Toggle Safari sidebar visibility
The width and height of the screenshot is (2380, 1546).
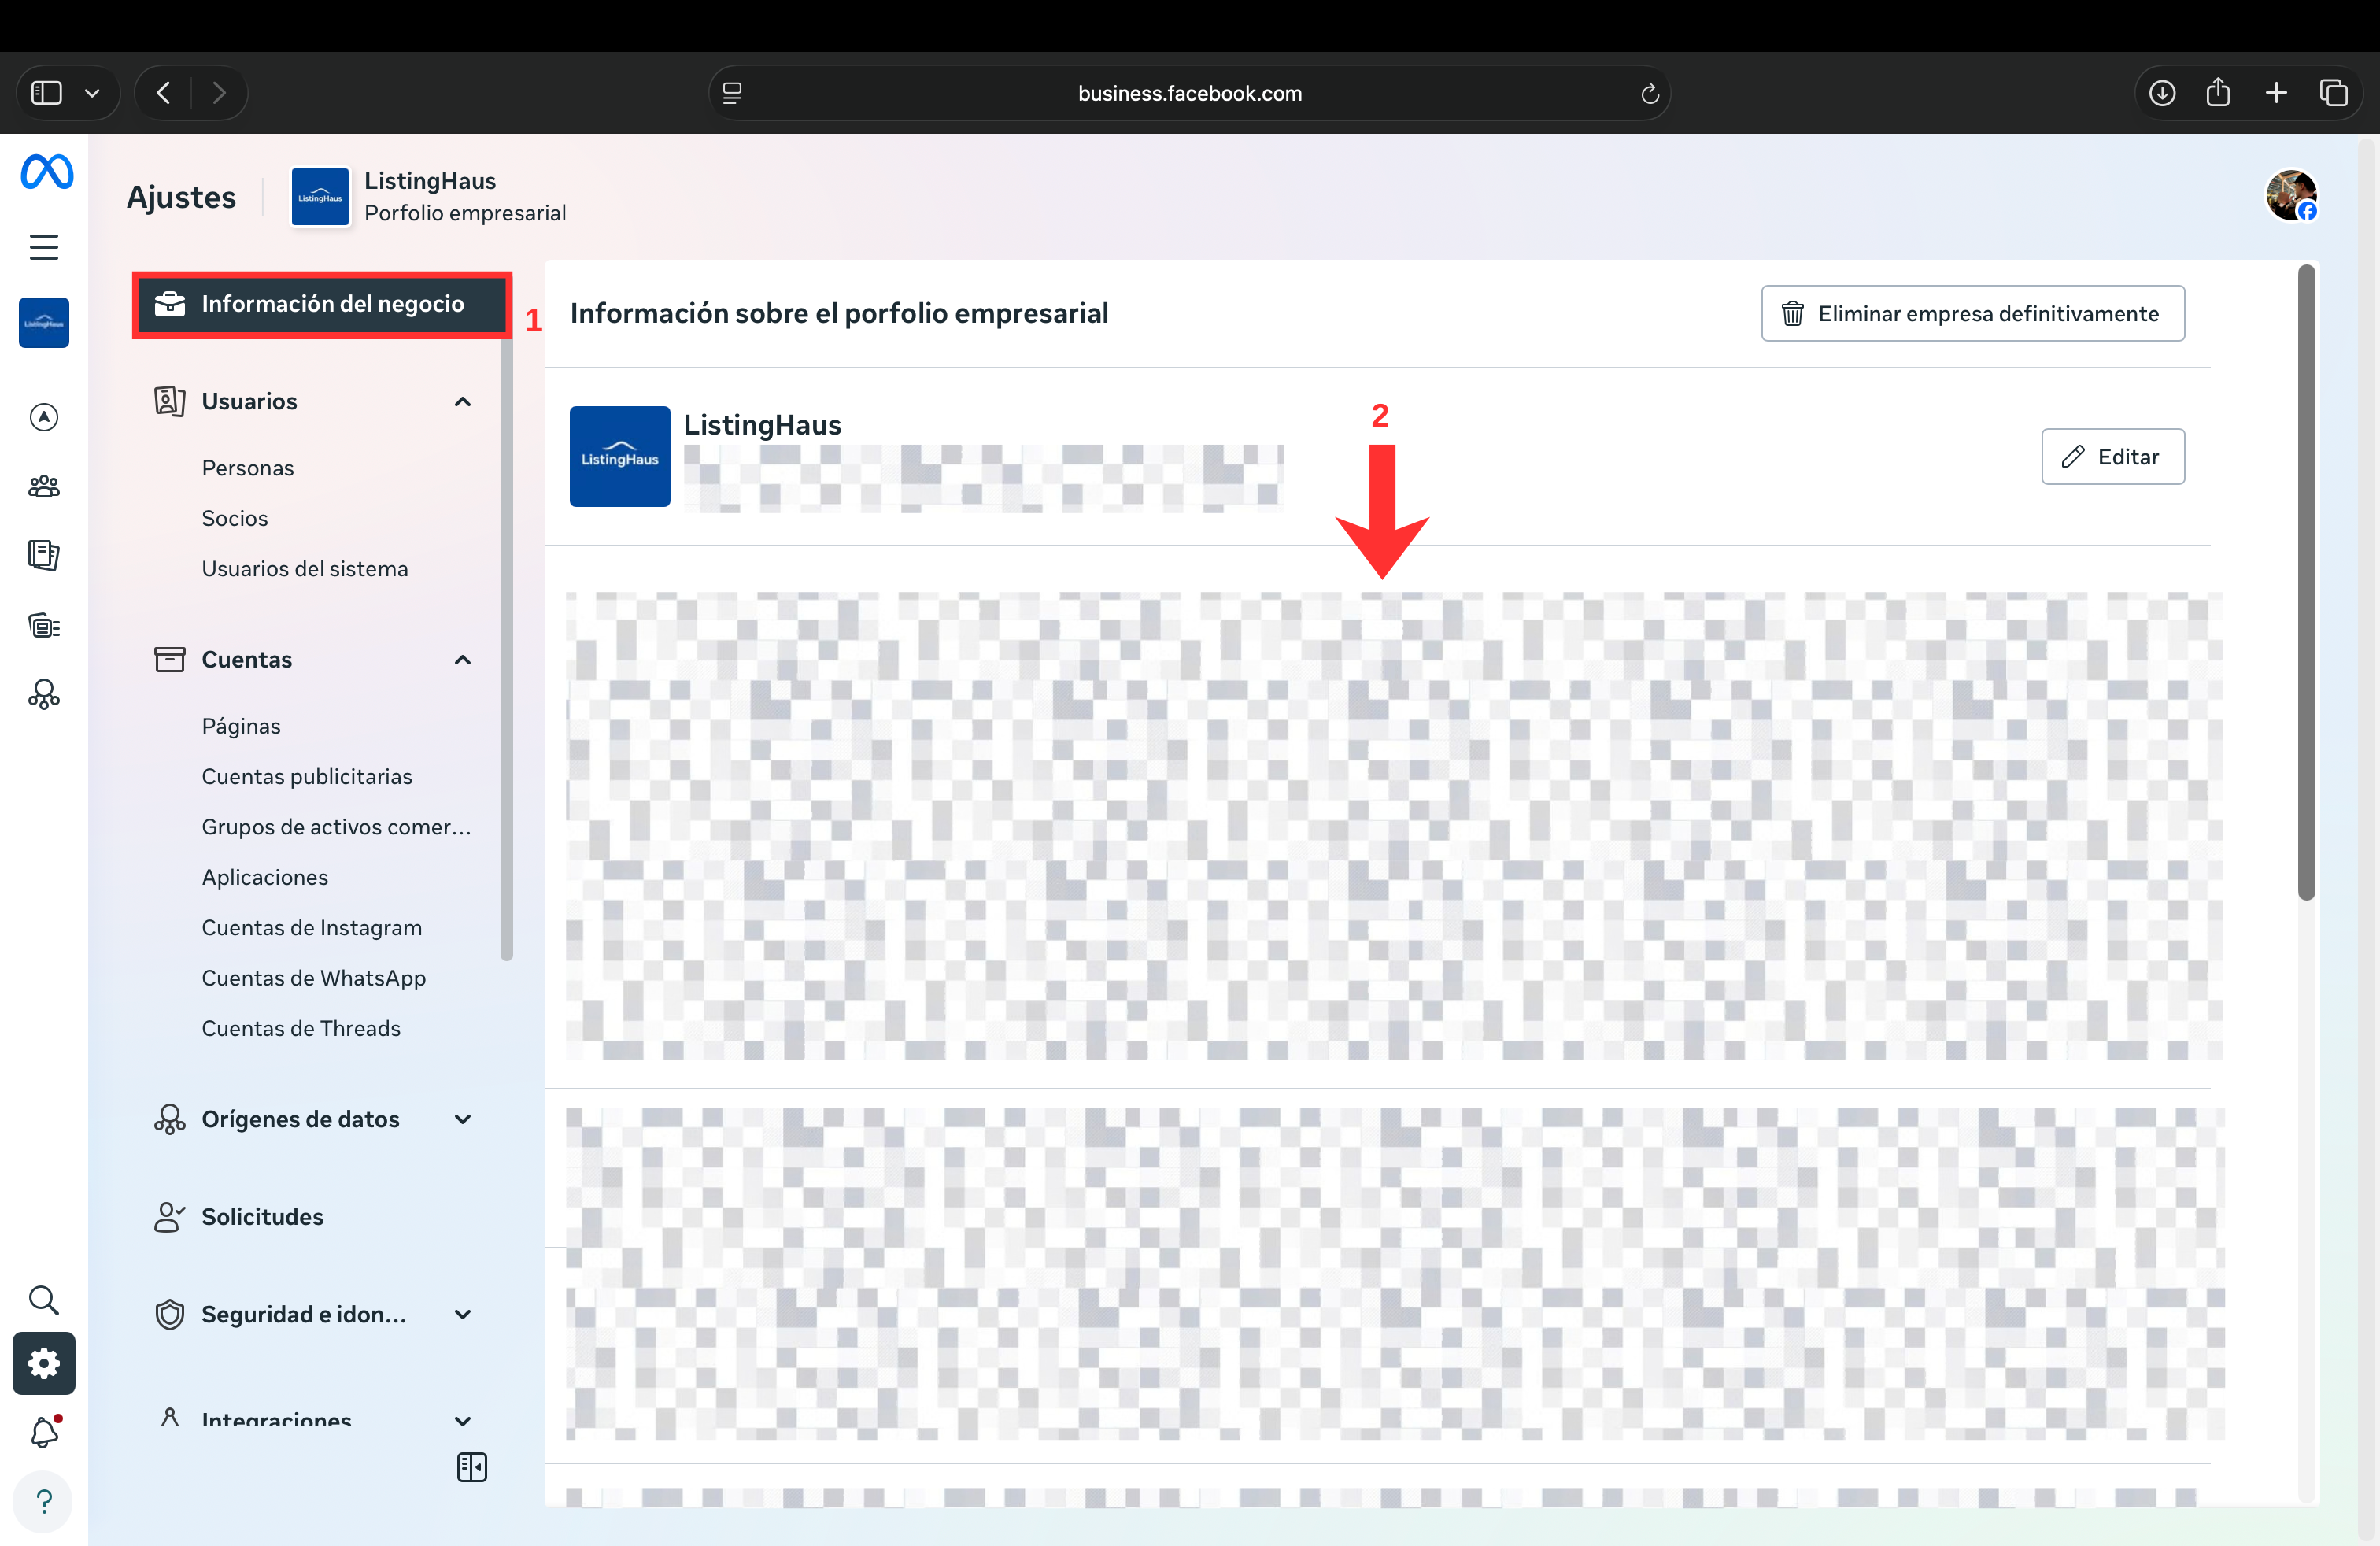(x=47, y=93)
